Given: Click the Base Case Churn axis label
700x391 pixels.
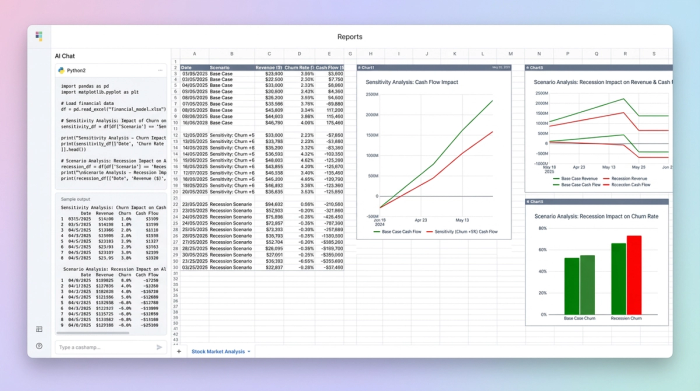Looking at the screenshot, I should coord(579,318).
